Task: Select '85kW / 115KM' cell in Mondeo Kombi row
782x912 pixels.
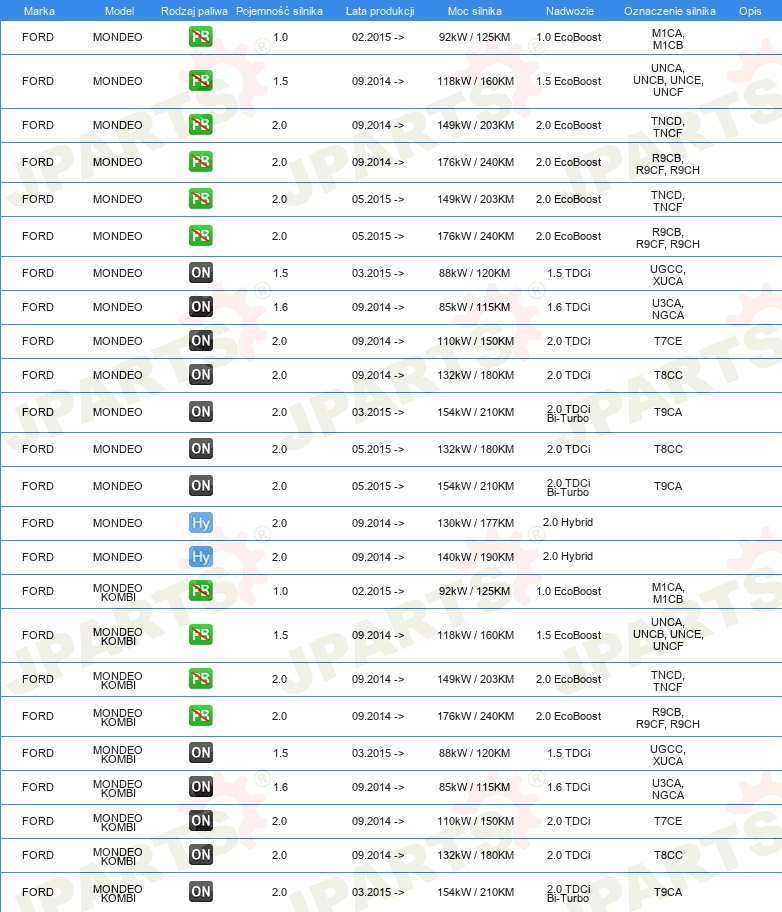Action: (474, 787)
